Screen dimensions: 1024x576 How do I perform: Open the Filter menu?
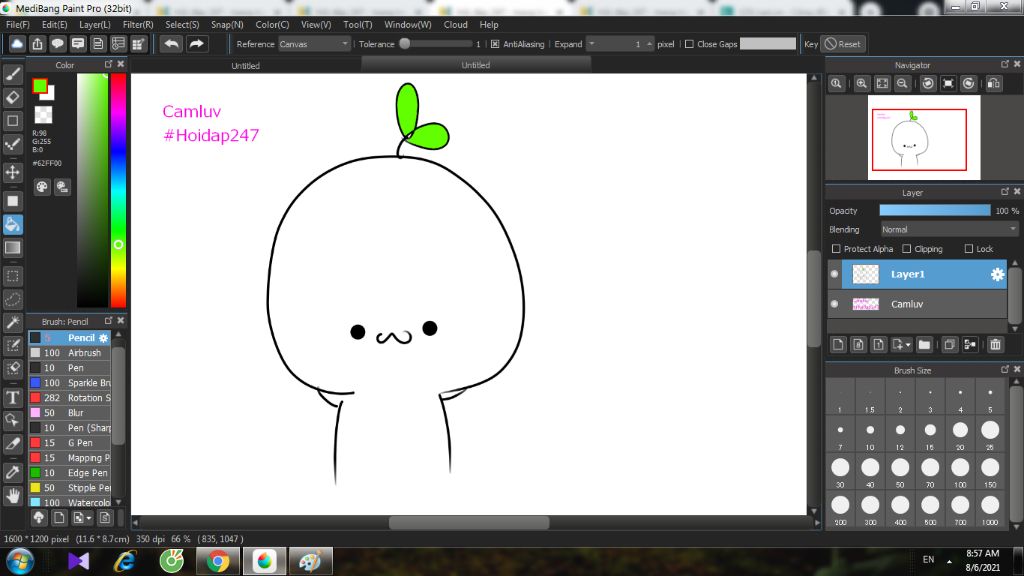[138, 24]
